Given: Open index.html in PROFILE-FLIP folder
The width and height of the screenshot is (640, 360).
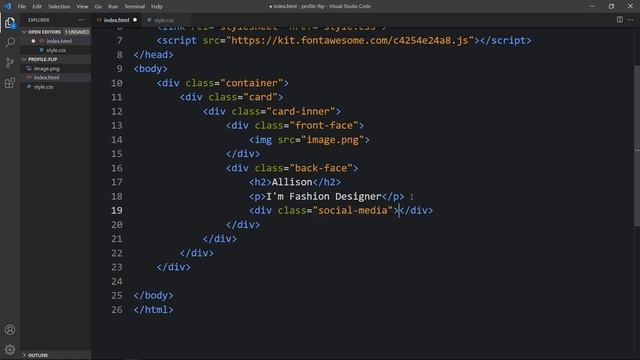Looking at the screenshot, I should [x=47, y=78].
